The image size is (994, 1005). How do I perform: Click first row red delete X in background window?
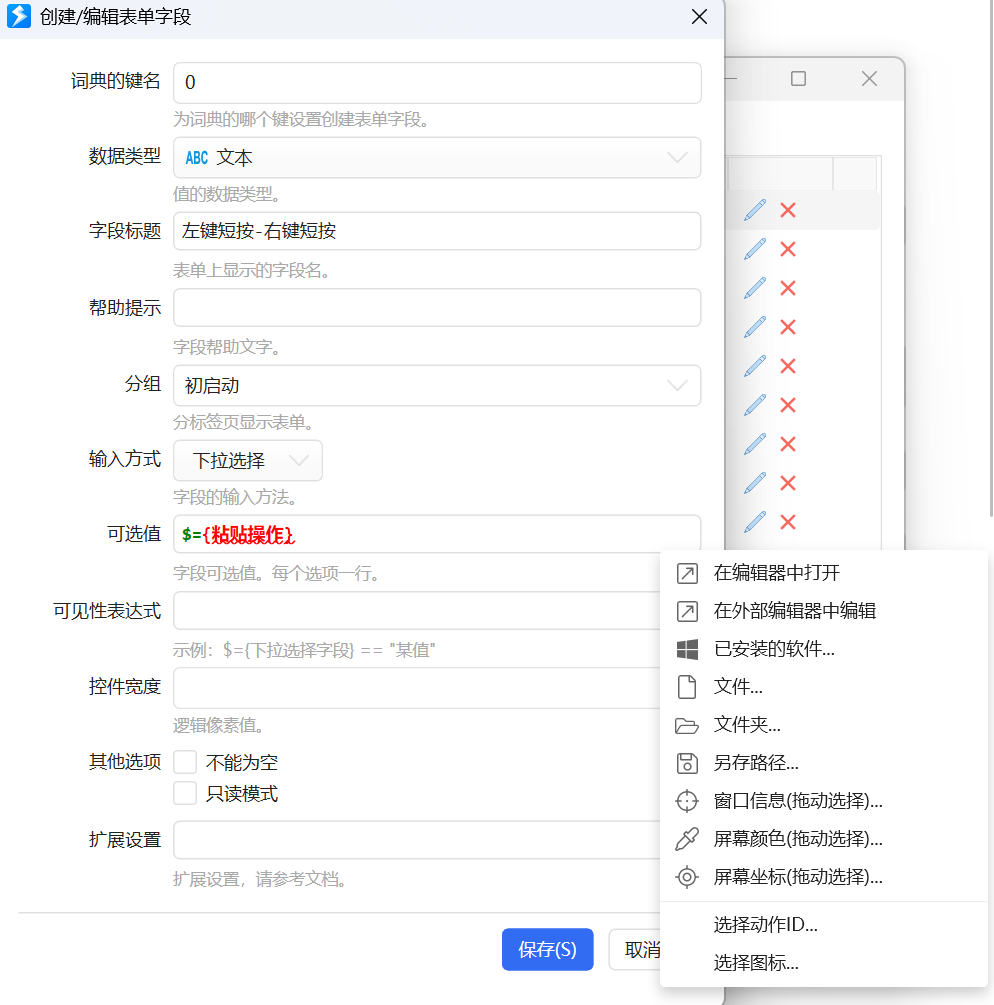coord(788,210)
